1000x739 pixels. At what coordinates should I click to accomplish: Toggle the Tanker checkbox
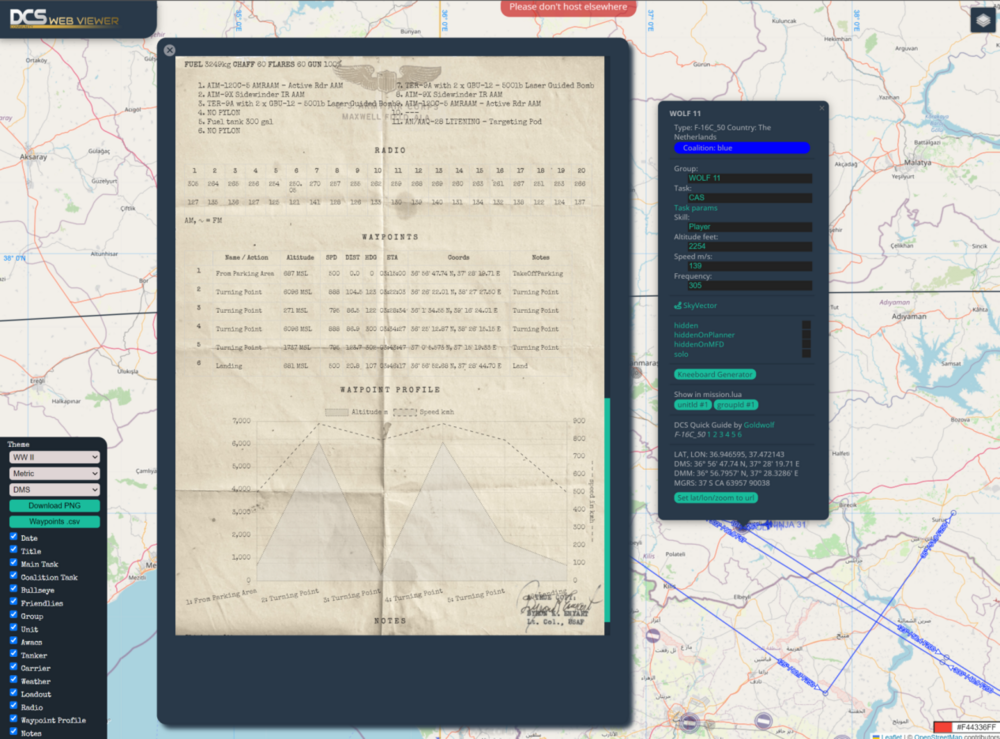click(13, 654)
